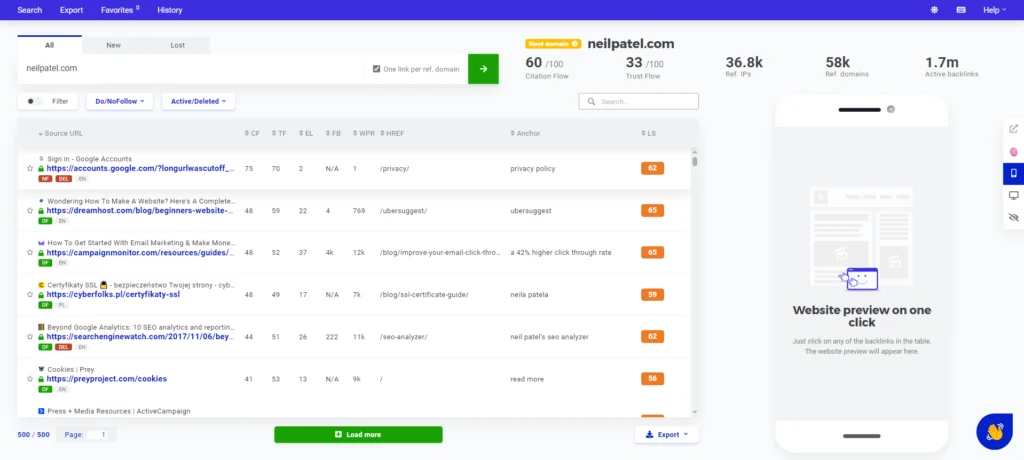This screenshot has width=1024, height=460.
Task: Favorite the dreamhost.com backlink row
Action: tap(30, 211)
